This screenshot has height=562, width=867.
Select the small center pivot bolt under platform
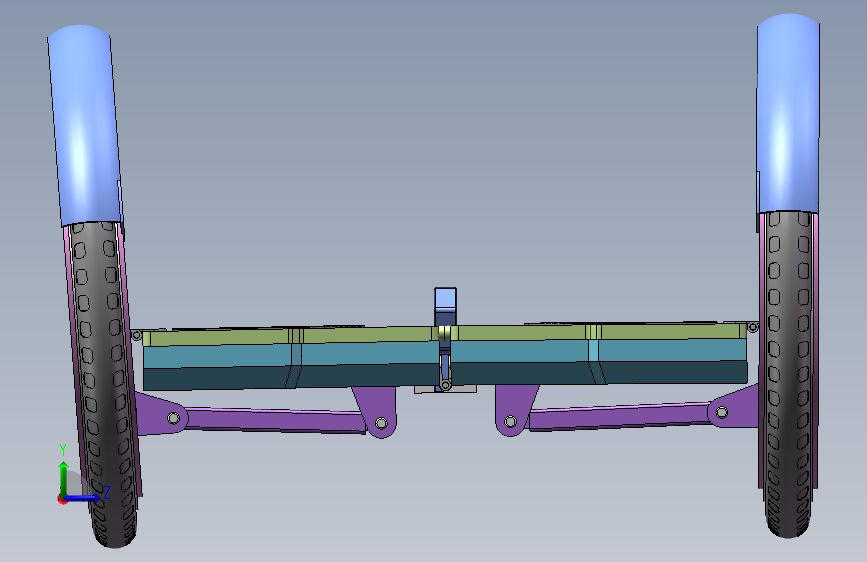click(x=445, y=385)
